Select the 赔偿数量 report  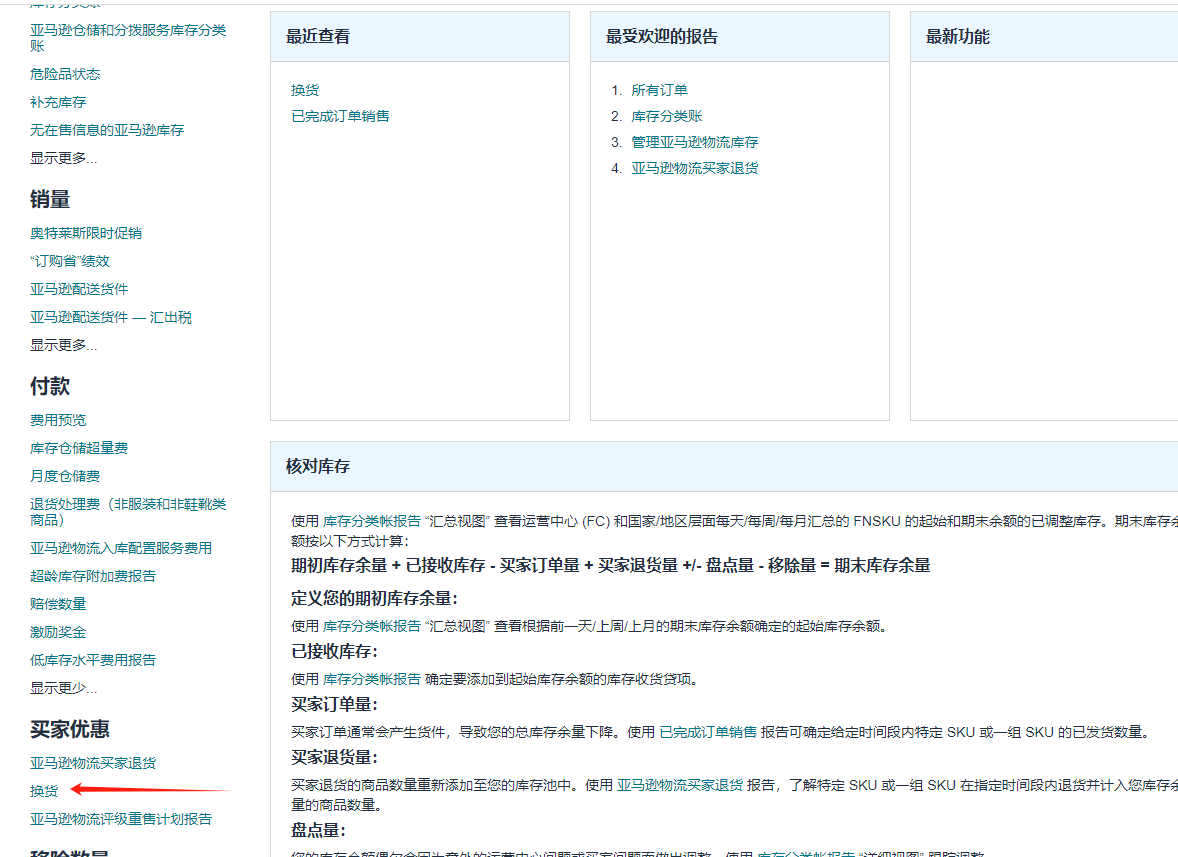click(x=58, y=604)
